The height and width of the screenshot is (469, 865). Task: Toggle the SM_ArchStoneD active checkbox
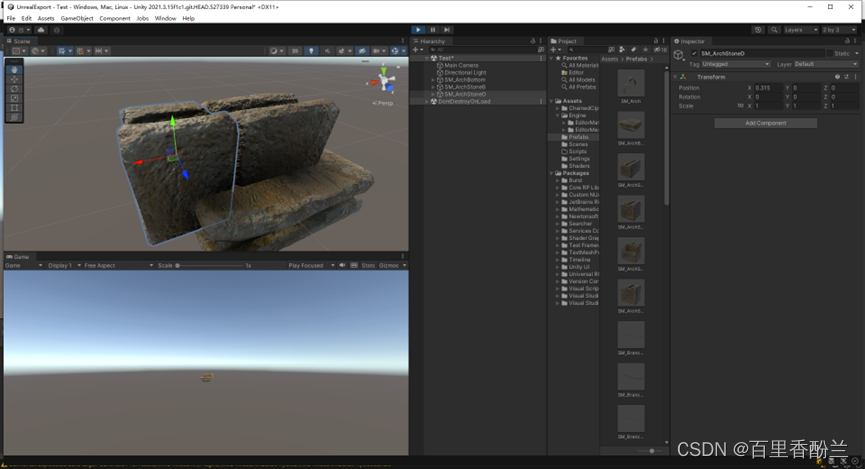(x=694, y=53)
